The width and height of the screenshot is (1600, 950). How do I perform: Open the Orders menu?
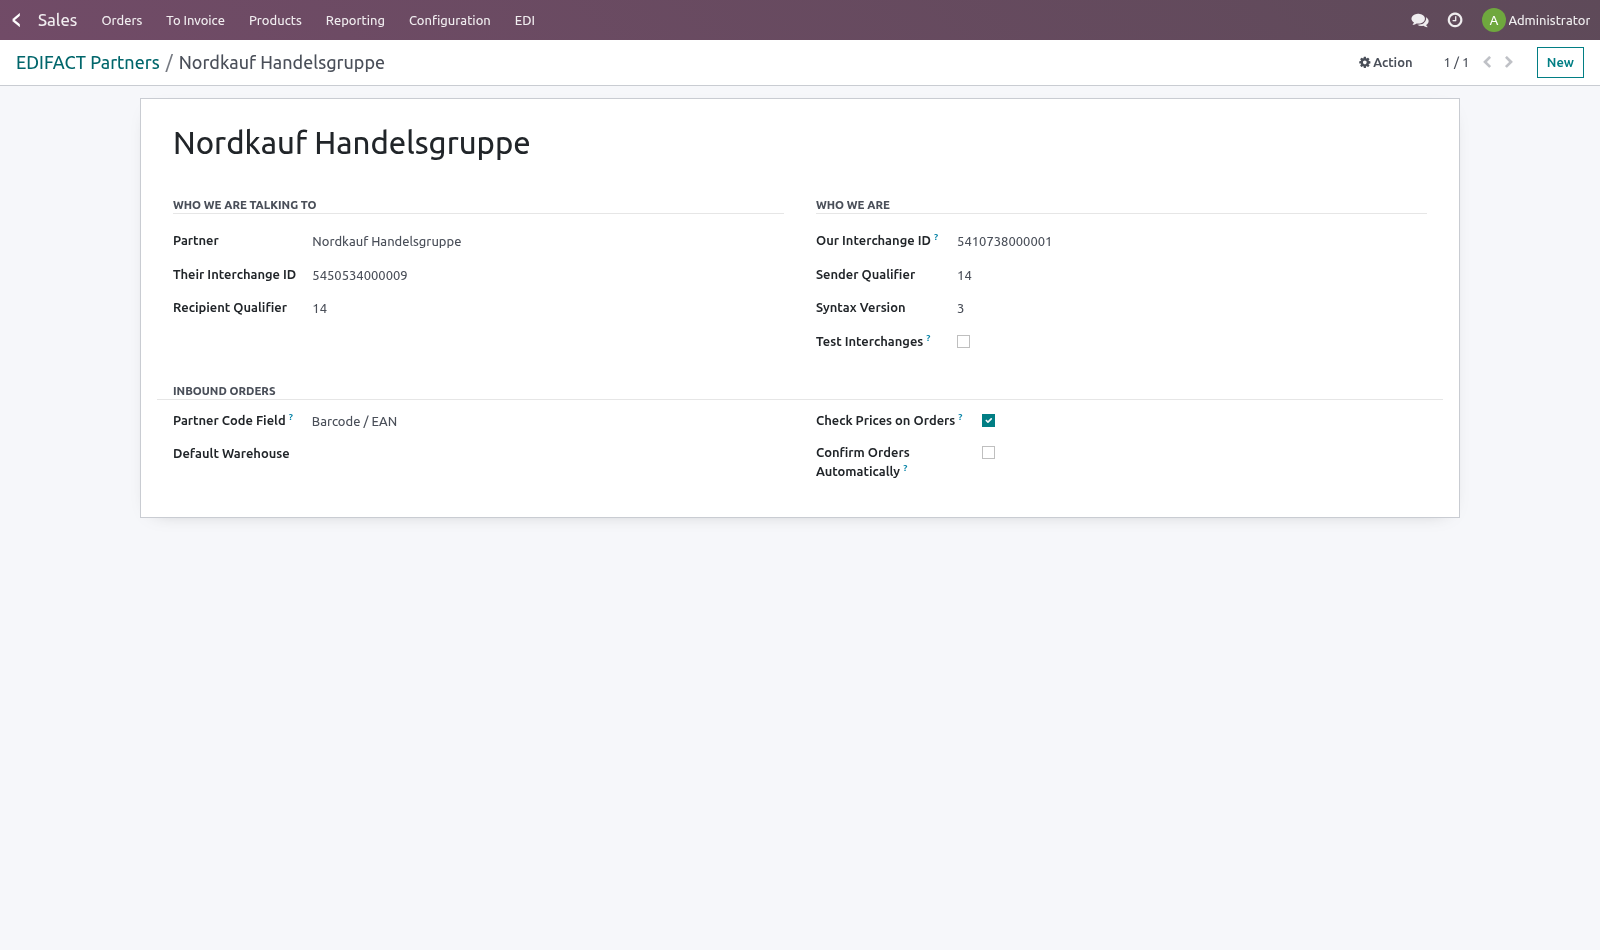point(122,20)
